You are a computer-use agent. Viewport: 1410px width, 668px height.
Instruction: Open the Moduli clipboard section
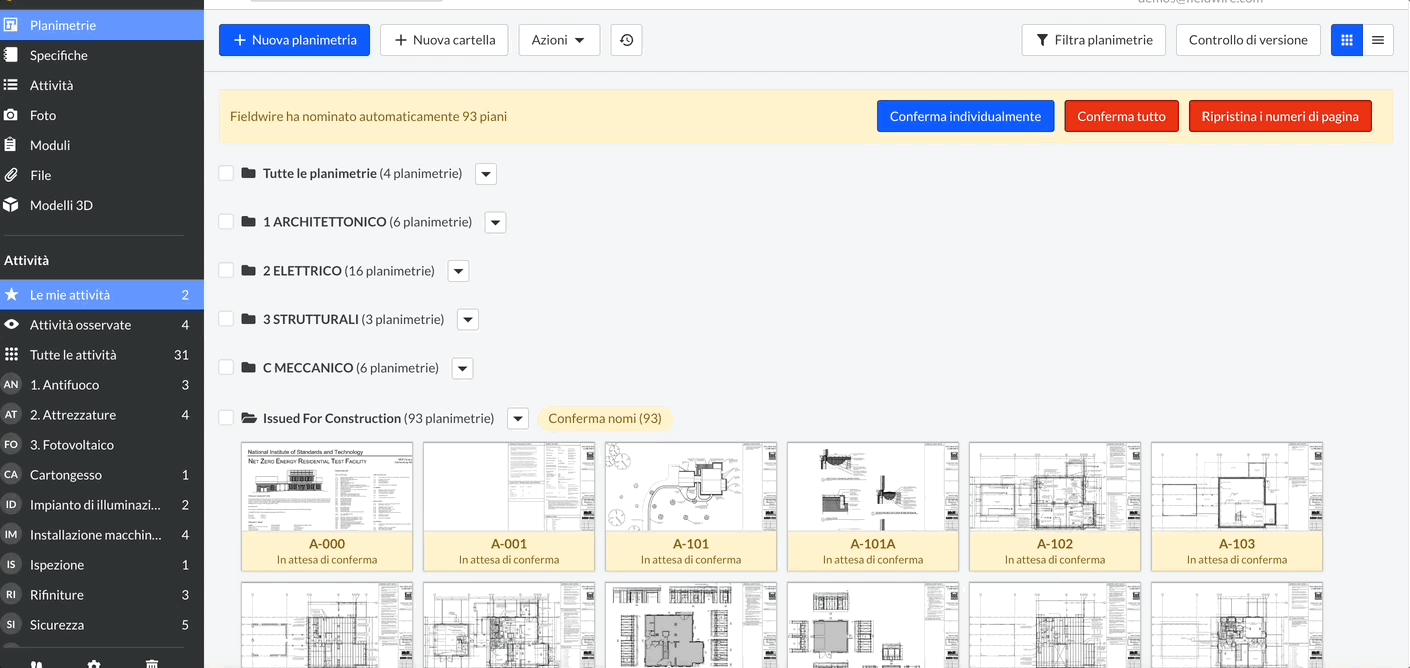click(x=50, y=145)
